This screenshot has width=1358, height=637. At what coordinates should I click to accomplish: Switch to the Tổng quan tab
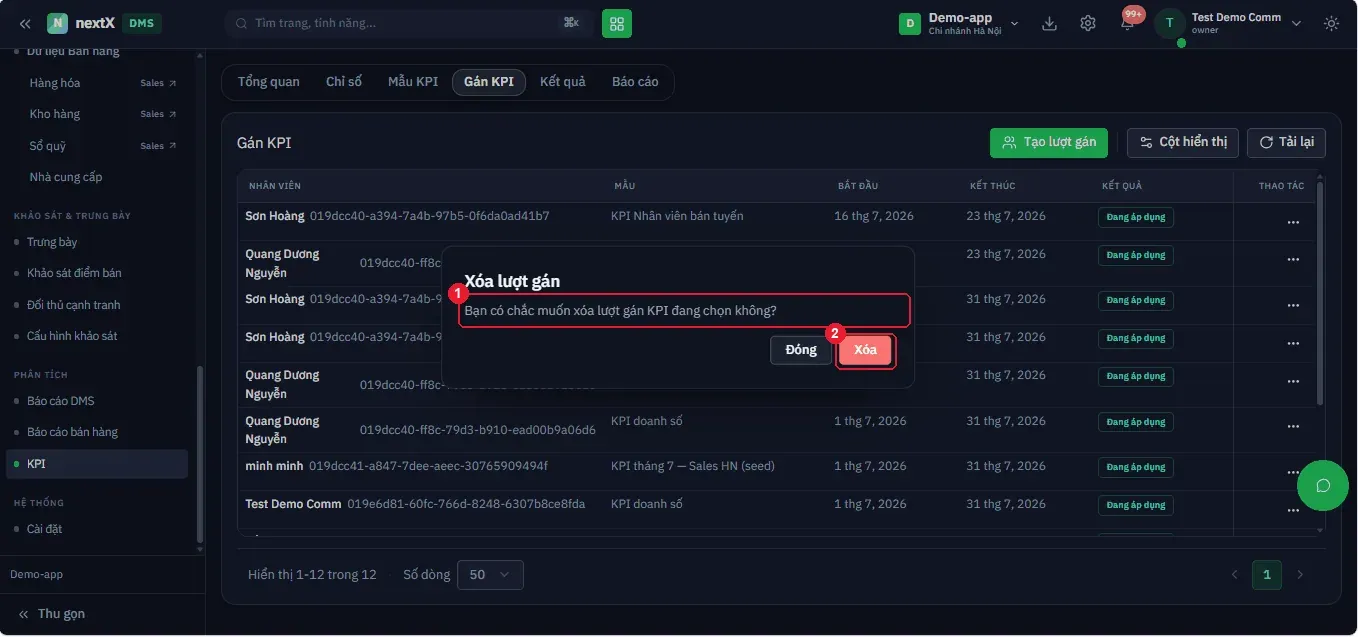pos(269,82)
